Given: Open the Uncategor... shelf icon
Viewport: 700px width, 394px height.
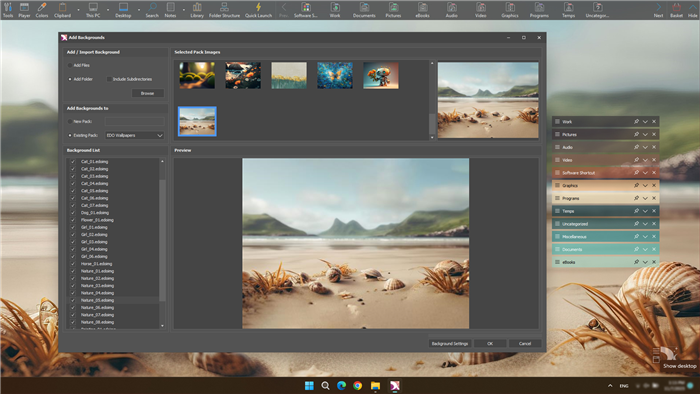Looking at the screenshot, I should click(x=597, y=9).
